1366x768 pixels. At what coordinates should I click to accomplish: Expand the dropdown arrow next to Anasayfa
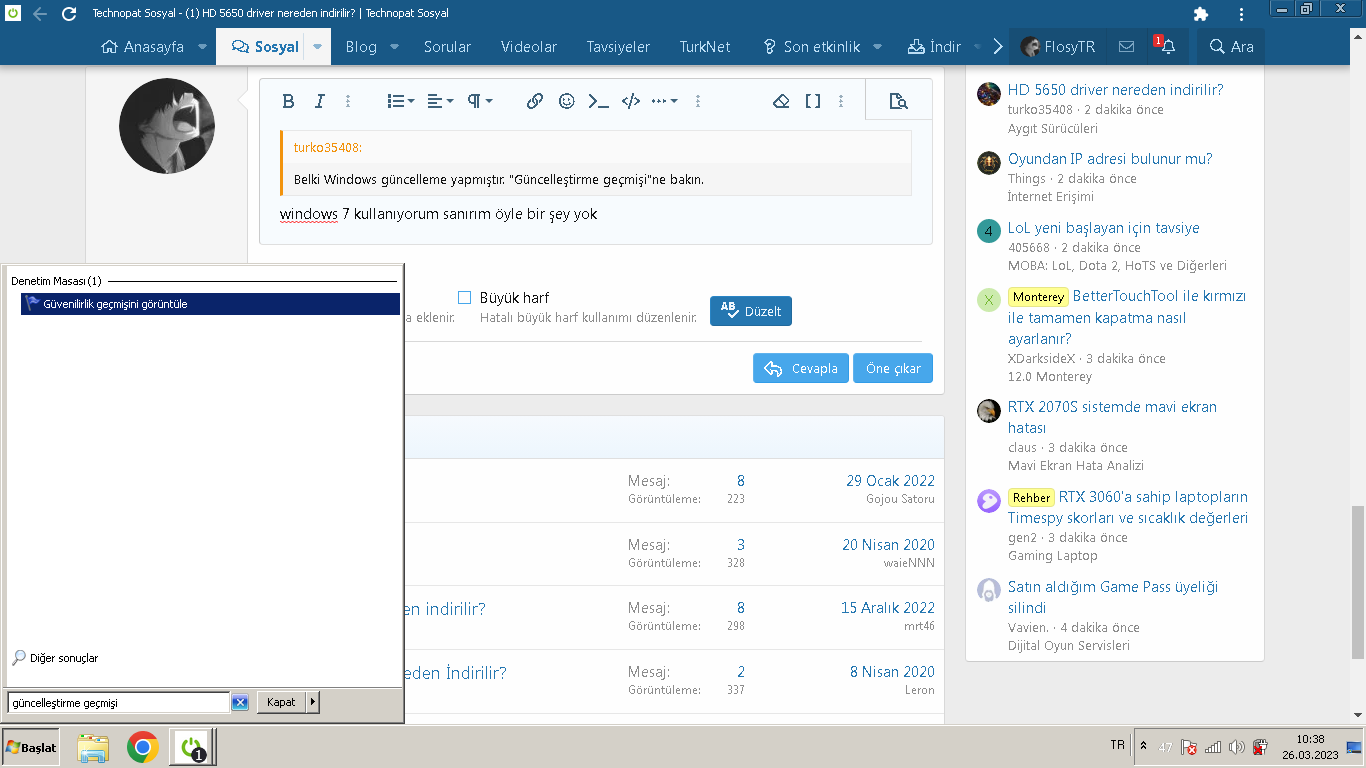203,47
